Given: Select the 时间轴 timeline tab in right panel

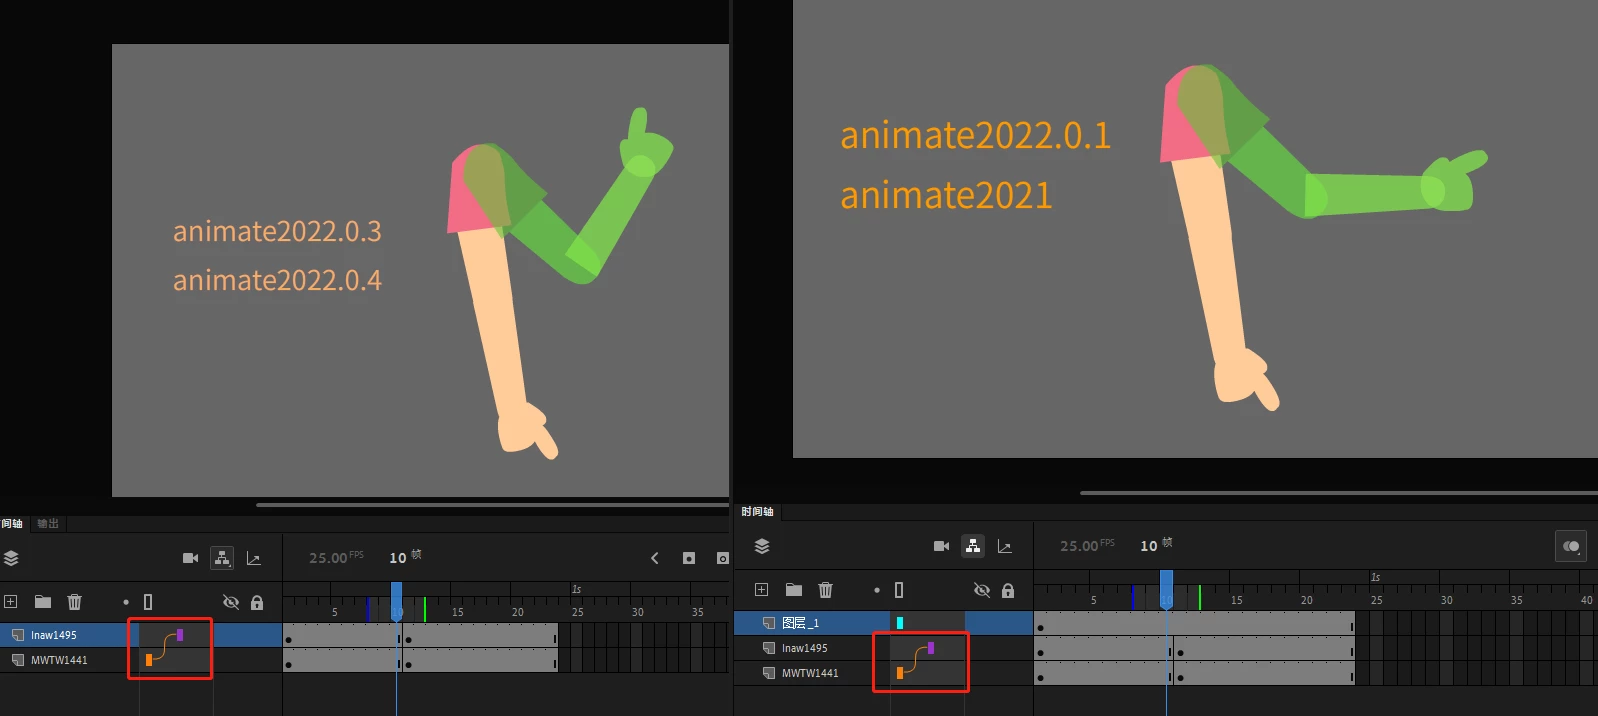Looking at the screenshot, I should pyautogui.click(x=757, y=512).
